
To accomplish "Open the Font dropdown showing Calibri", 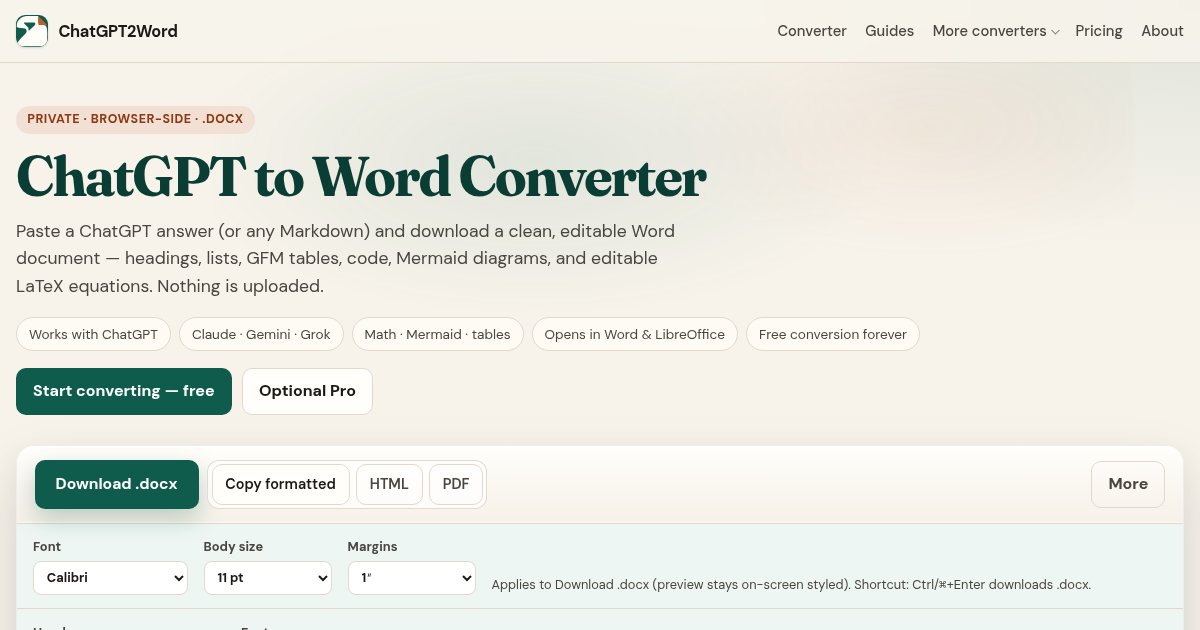I will (110, 578).
